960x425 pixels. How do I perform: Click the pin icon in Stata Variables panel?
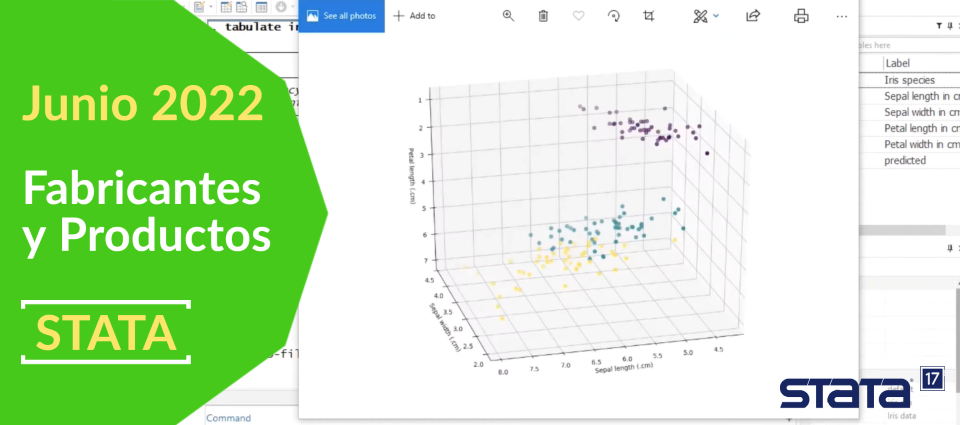[950, 26]
